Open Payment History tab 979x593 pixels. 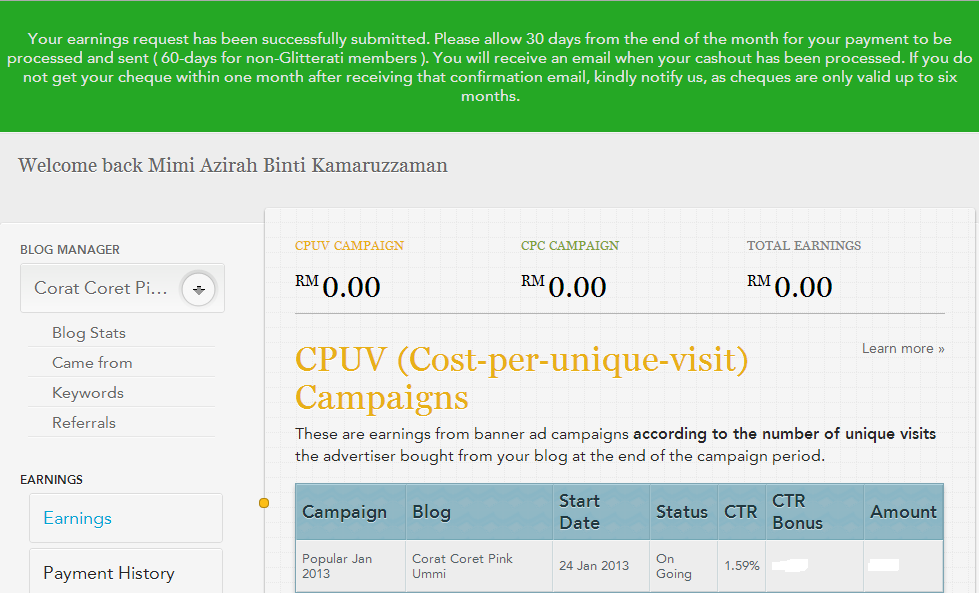tap(109, 573)
